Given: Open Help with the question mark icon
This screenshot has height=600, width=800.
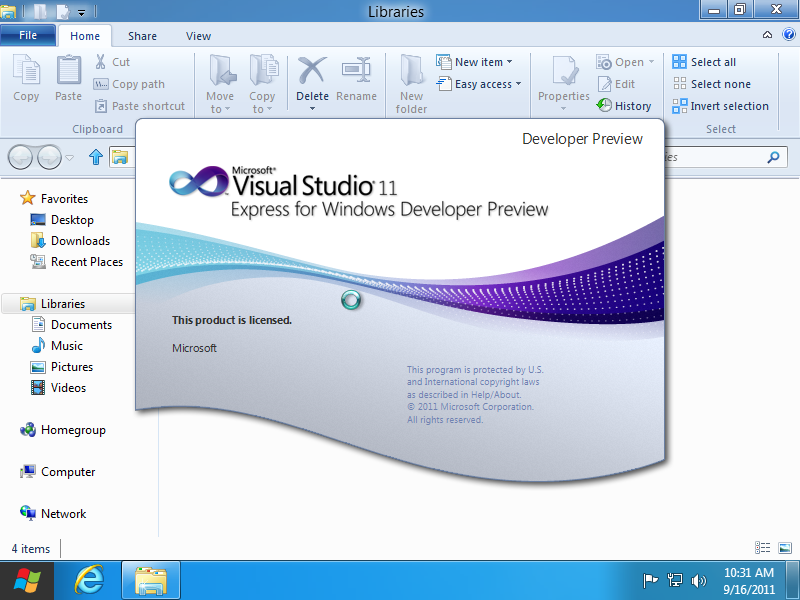Looking at the screenshot, I should (789, 34).
